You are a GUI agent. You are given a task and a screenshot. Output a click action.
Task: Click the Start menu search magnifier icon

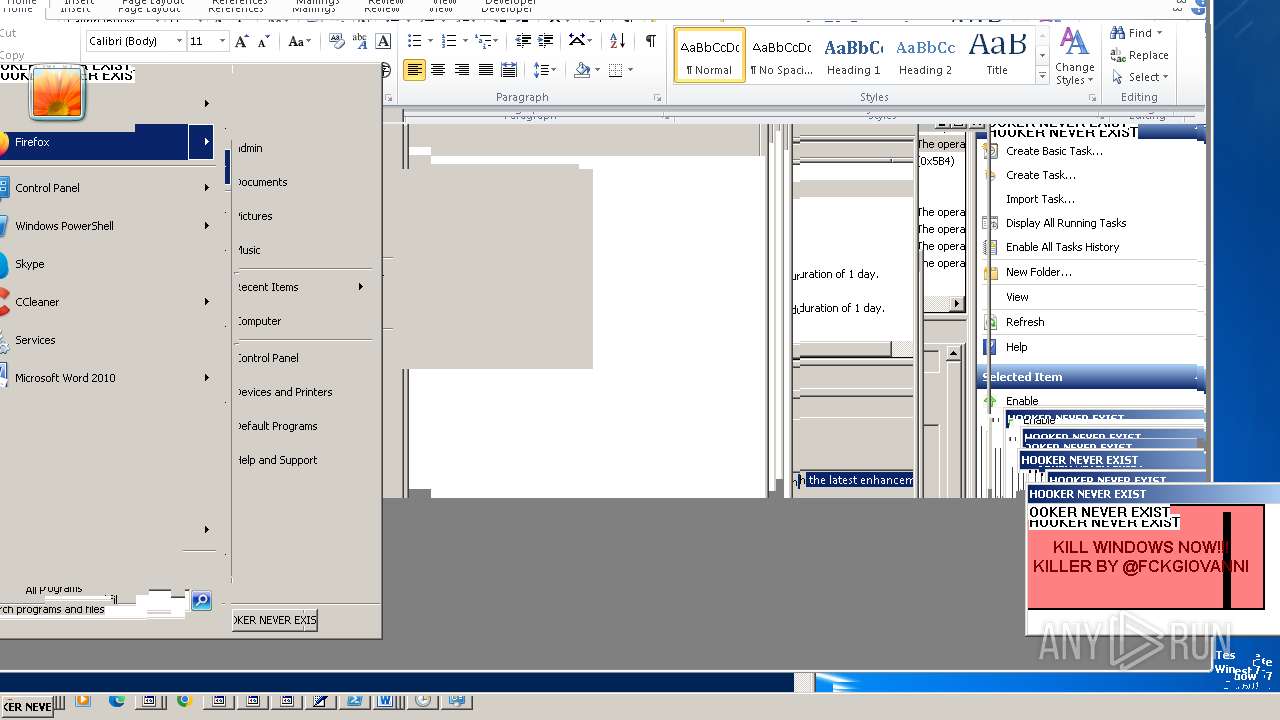(201, 601)
